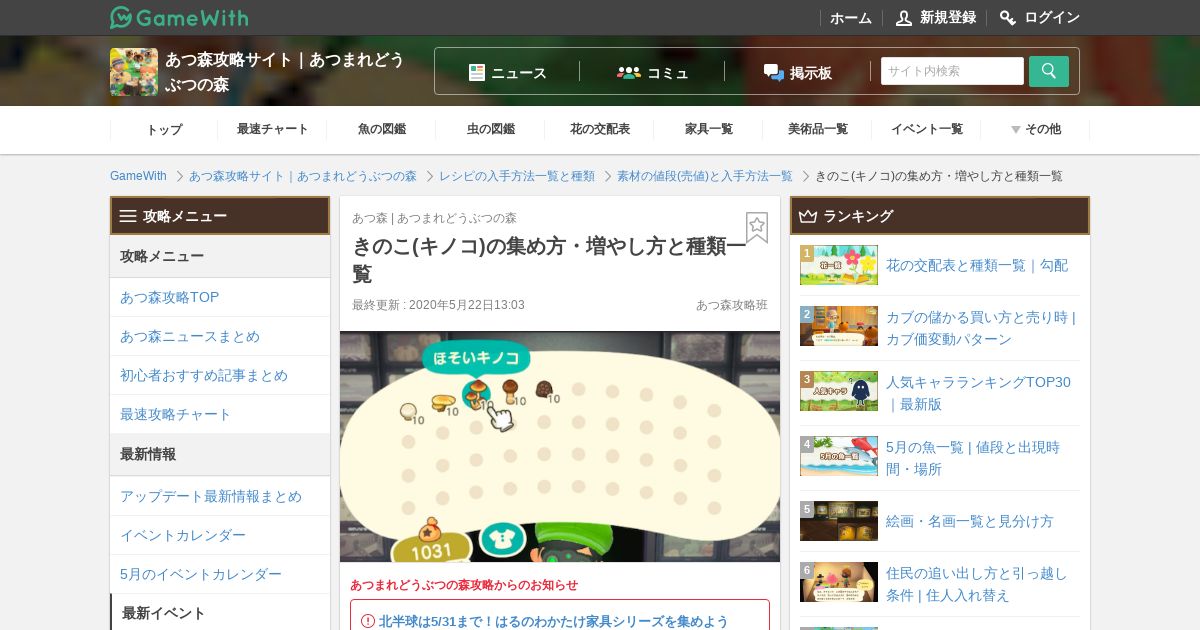1200x630 pixels.
Task: Click the ログイン key icon
Action: click(1008, 18)
